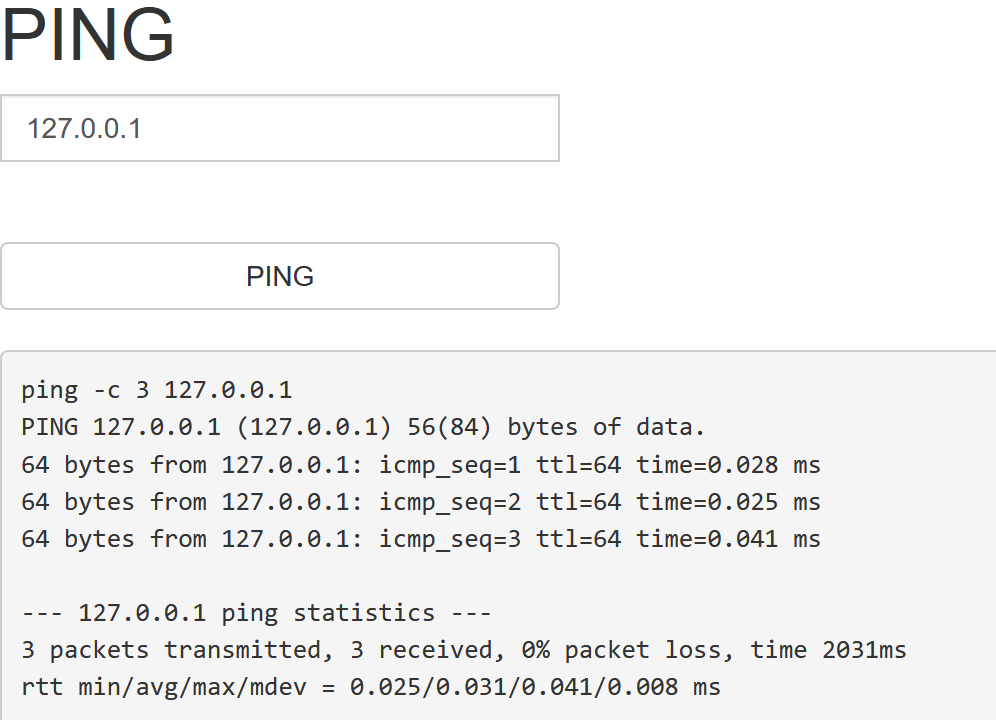Click the "time=0.041 ms" value
996x720 pixels.
click(x=728, y=539)
